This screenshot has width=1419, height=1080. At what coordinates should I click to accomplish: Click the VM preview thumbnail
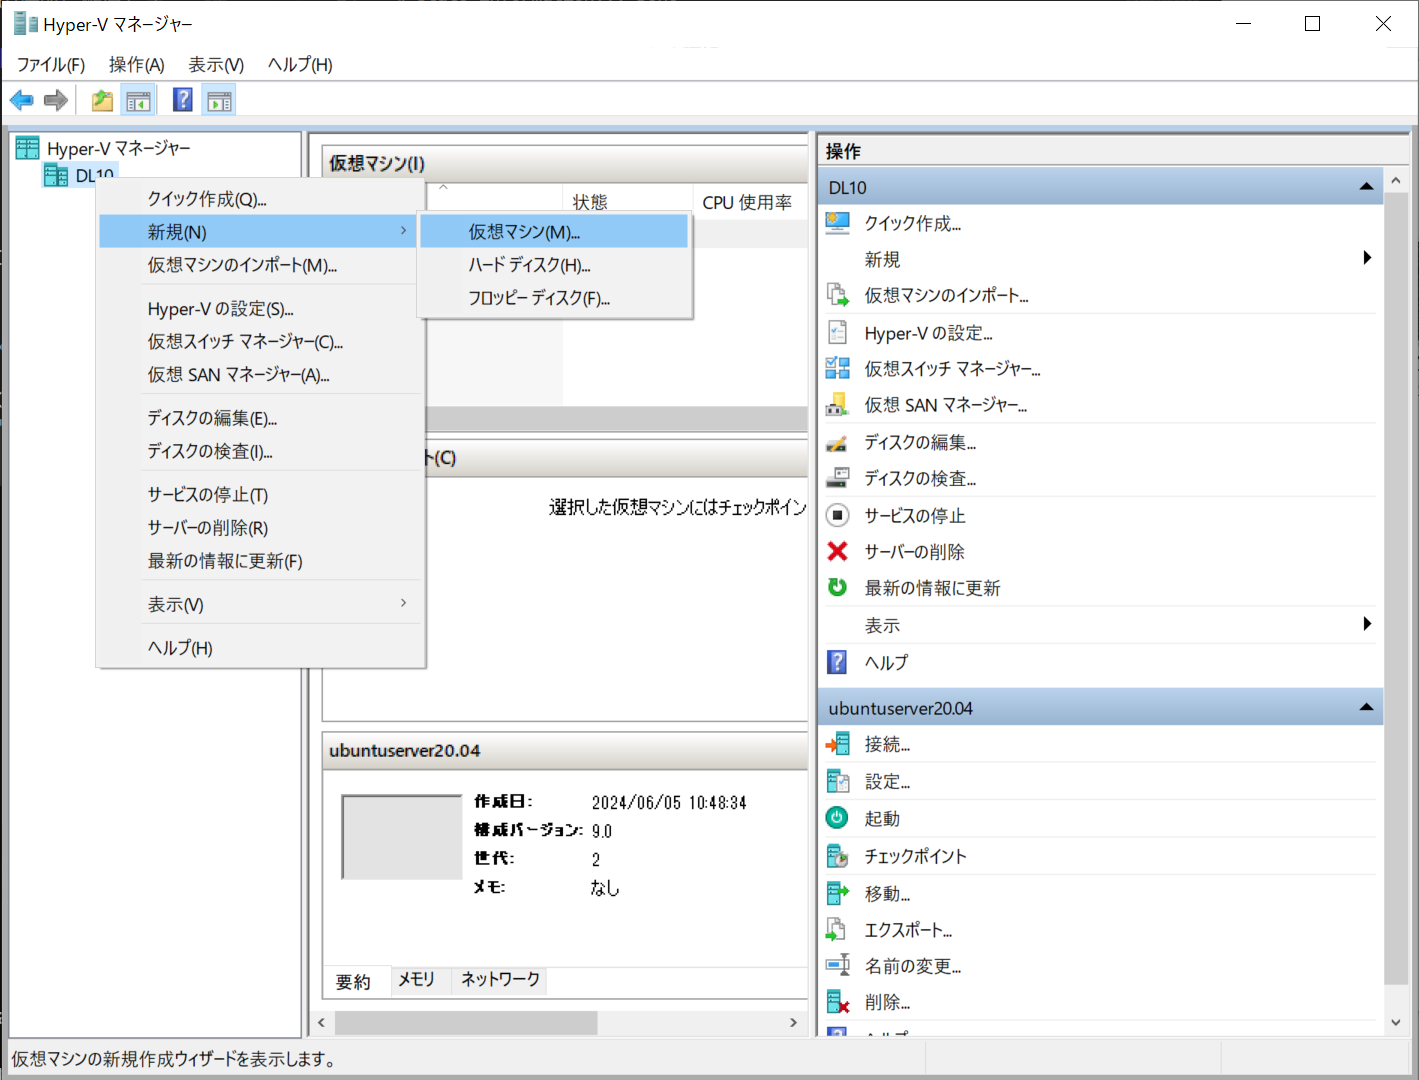[x=402, y=837]
